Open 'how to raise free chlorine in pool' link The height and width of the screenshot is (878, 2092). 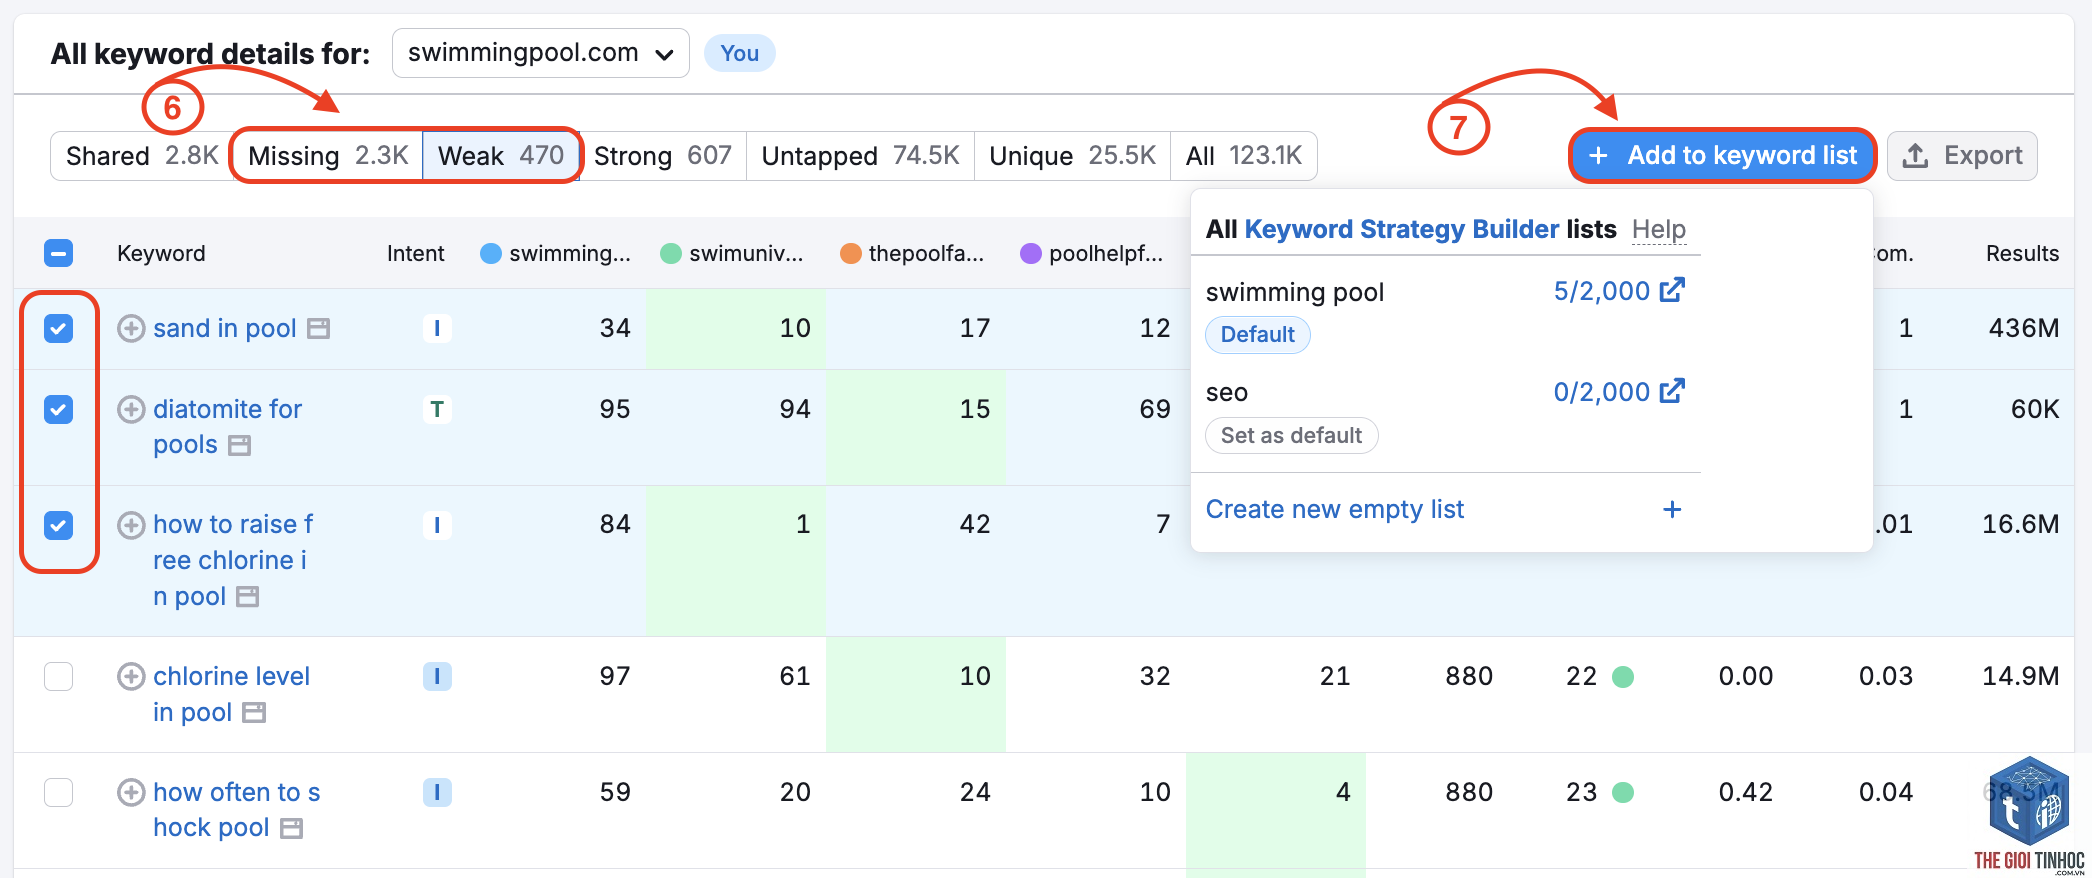point(233,561)
